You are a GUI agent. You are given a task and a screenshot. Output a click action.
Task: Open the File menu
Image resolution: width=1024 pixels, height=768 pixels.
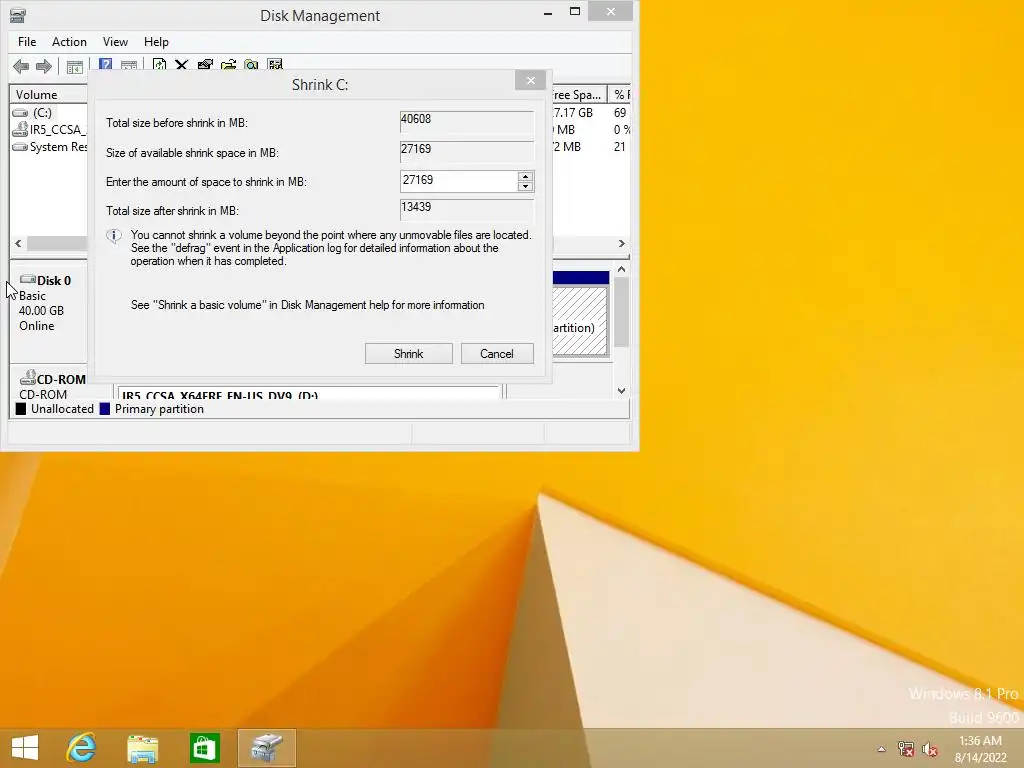coord(27,42)
